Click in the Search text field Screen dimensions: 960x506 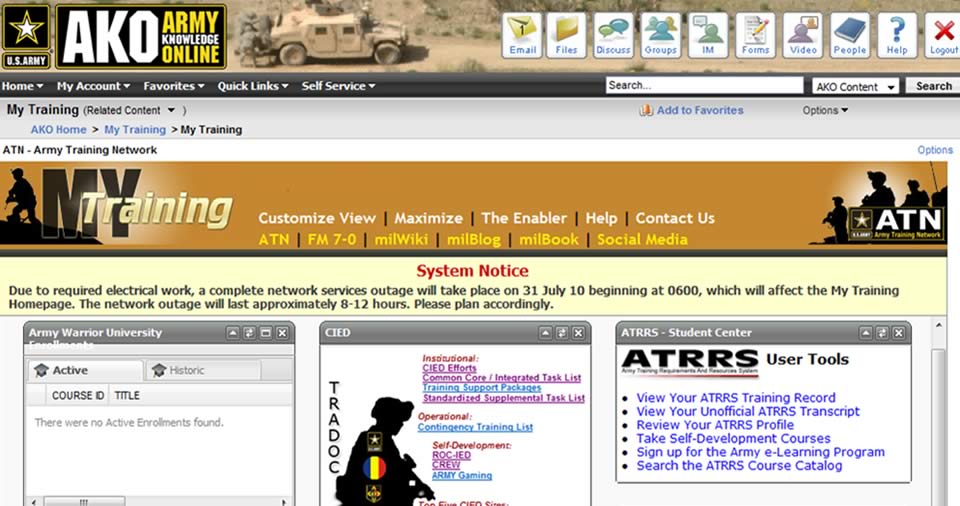[x=704, y=85]
